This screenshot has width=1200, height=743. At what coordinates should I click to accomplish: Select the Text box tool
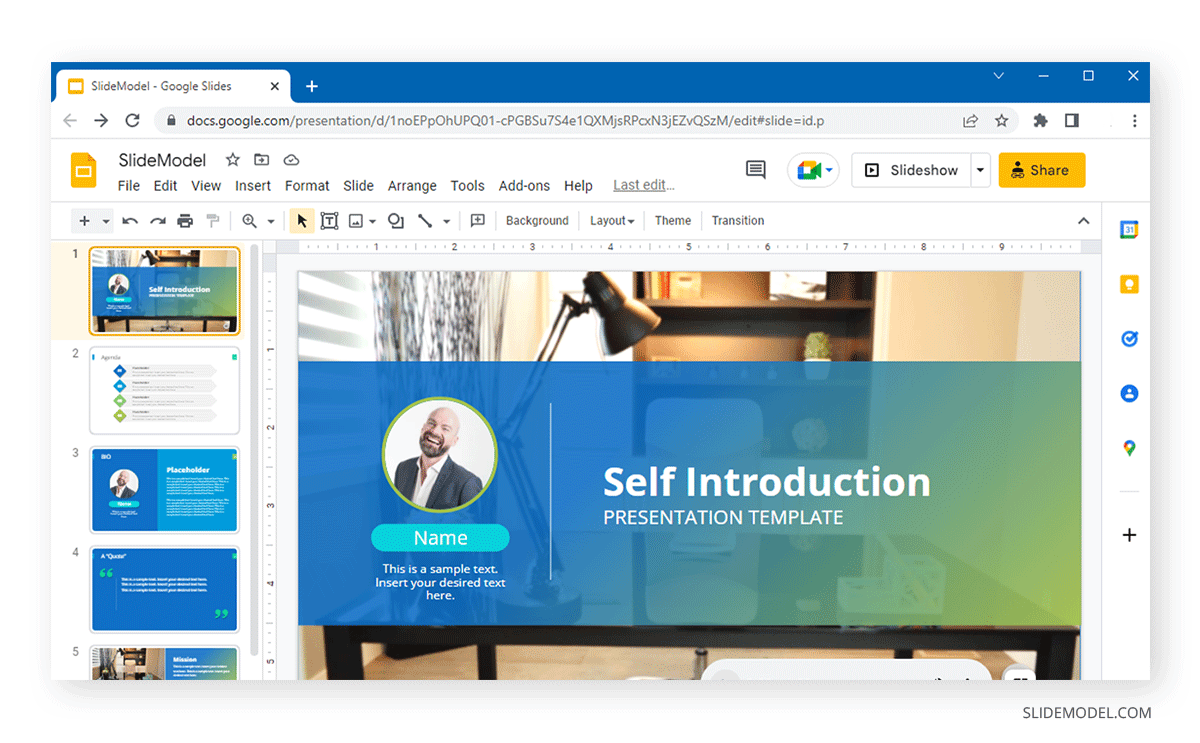coord(329,220)
